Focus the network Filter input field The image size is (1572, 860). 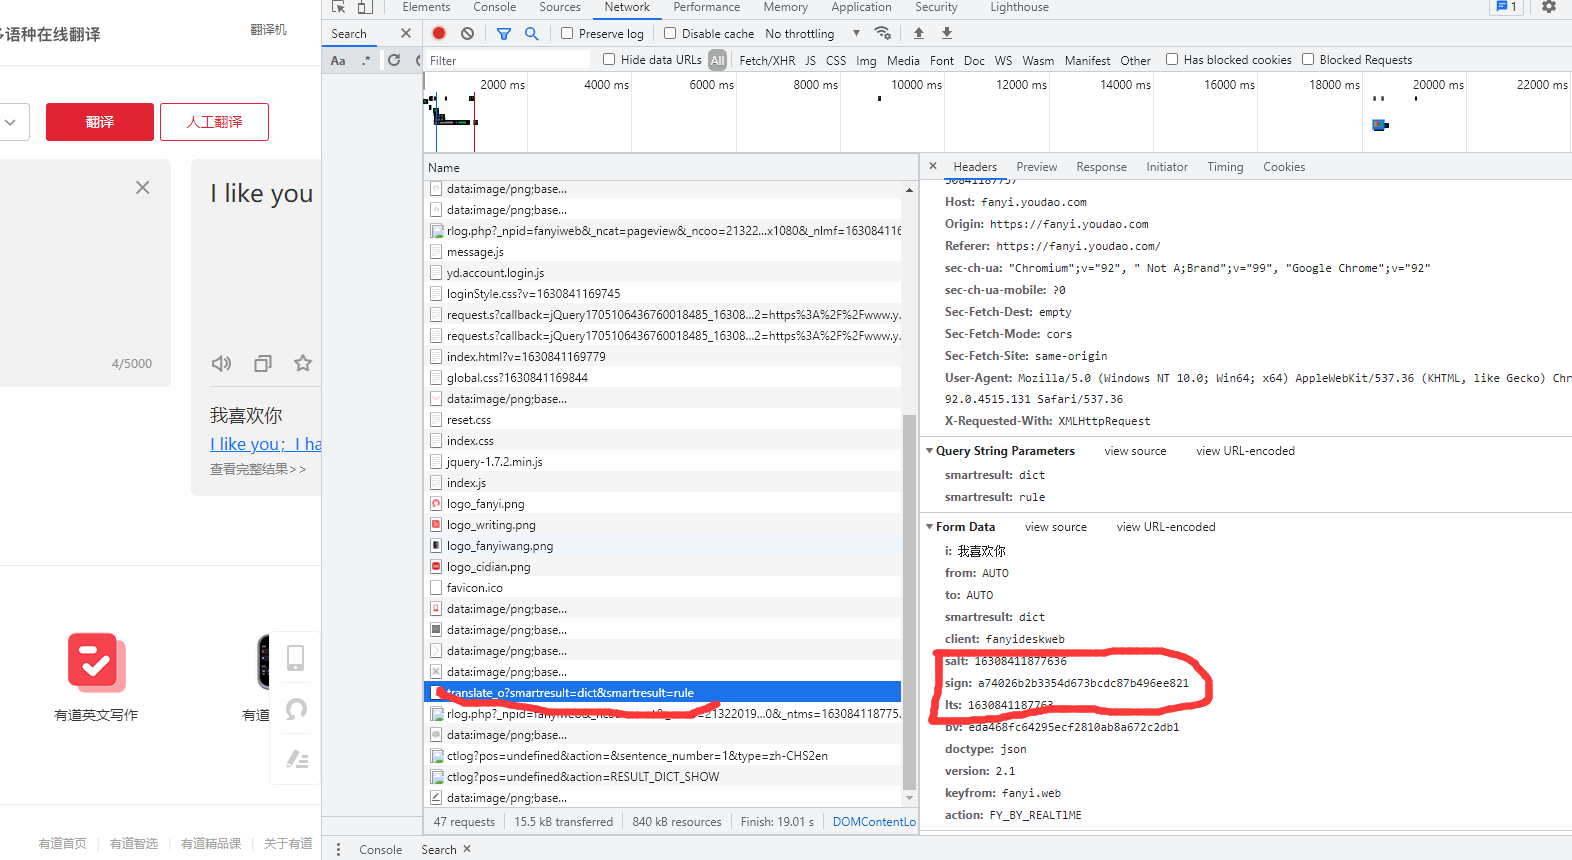pos(508,60)
